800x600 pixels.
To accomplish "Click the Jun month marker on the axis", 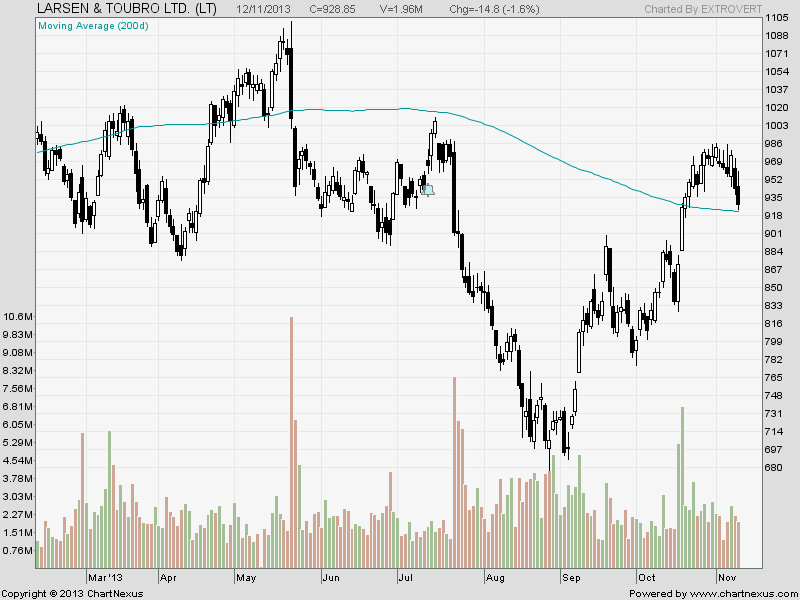I will (x=331, y=577).
